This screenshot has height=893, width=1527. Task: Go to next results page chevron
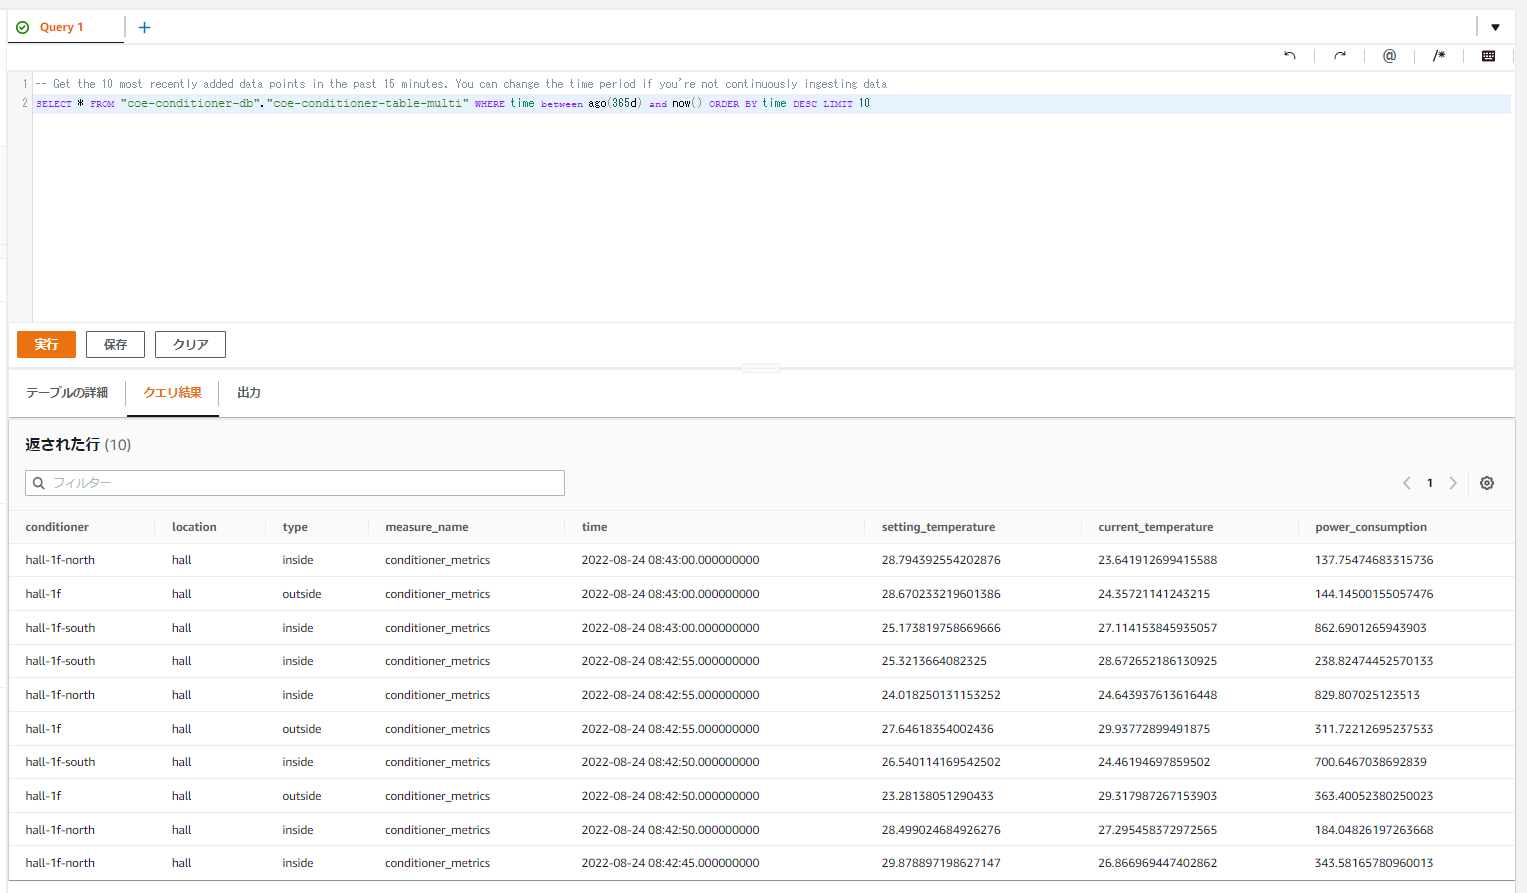(x=1453, y=483)
